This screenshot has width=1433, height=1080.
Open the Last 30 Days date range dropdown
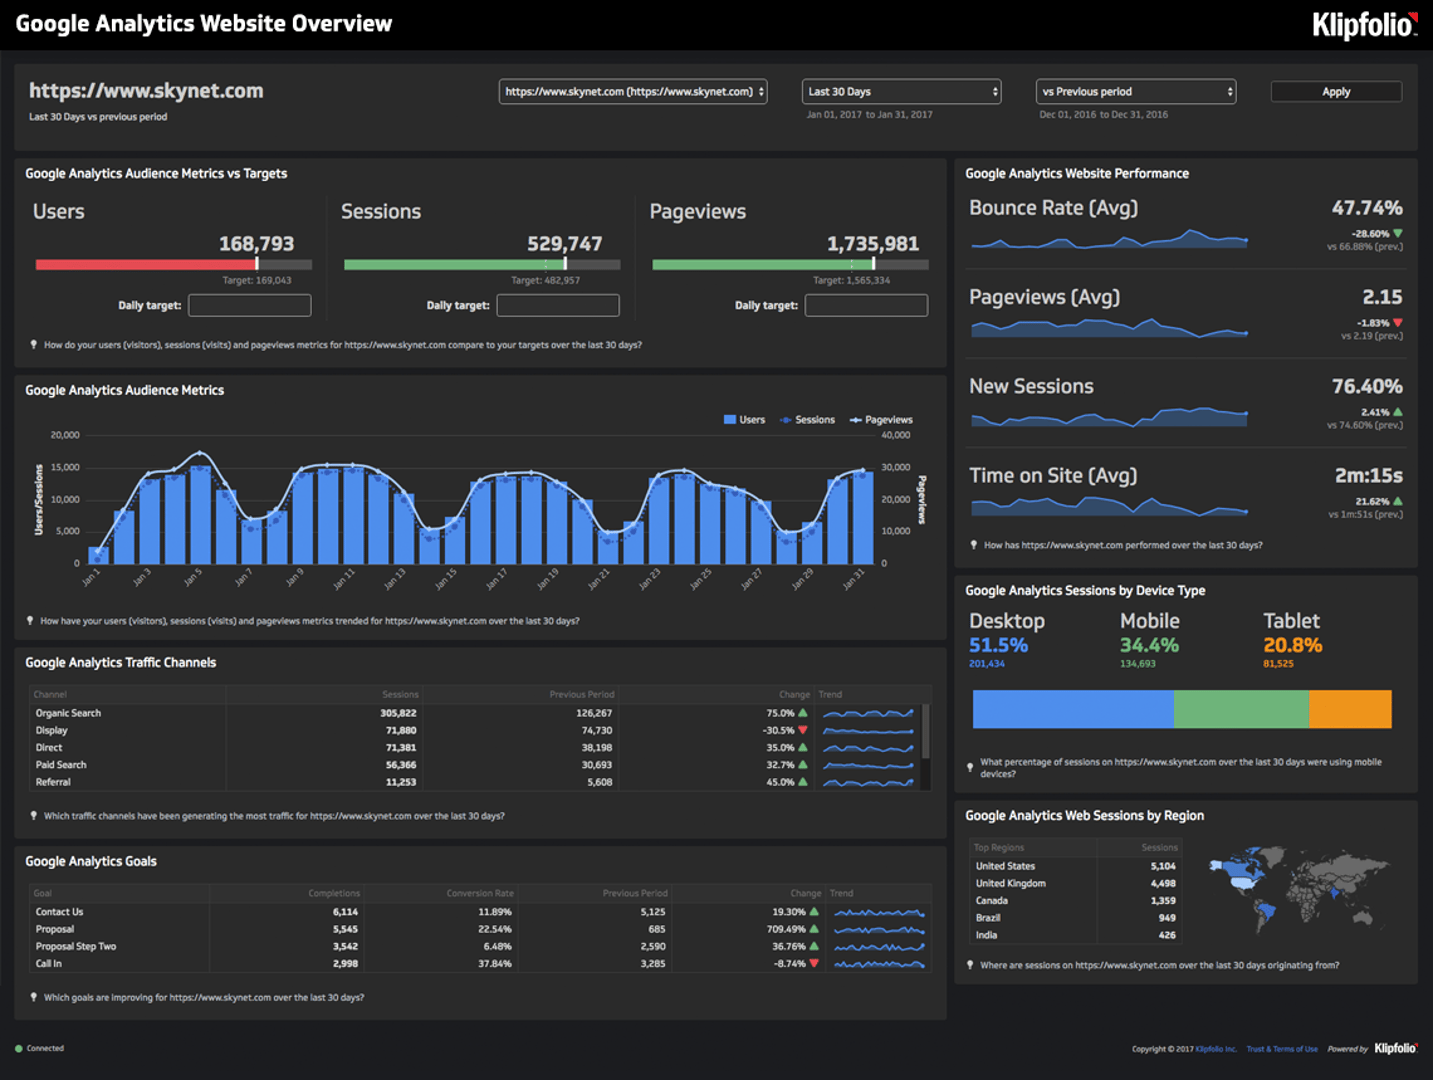click(901, 92)
